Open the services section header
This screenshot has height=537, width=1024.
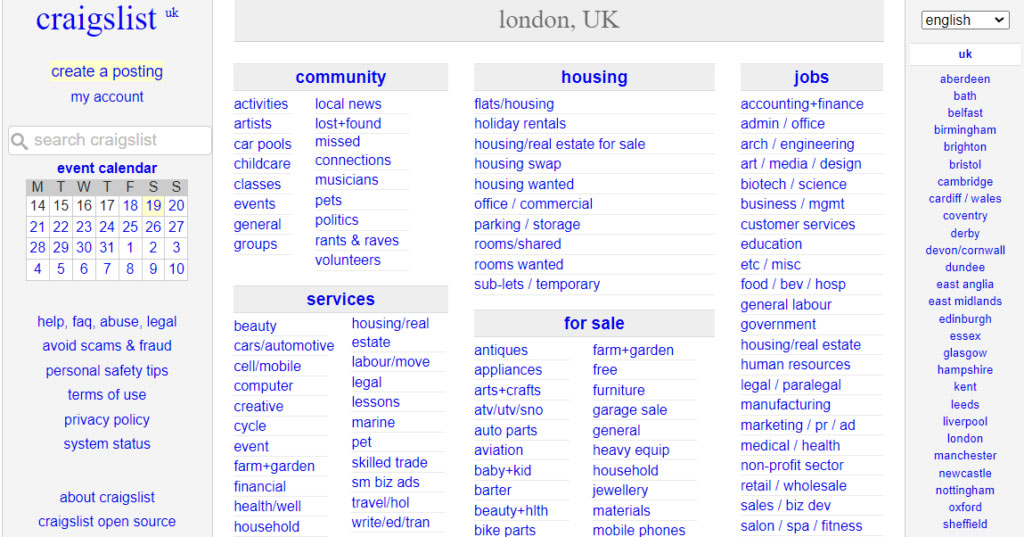(x=340, y=299)
